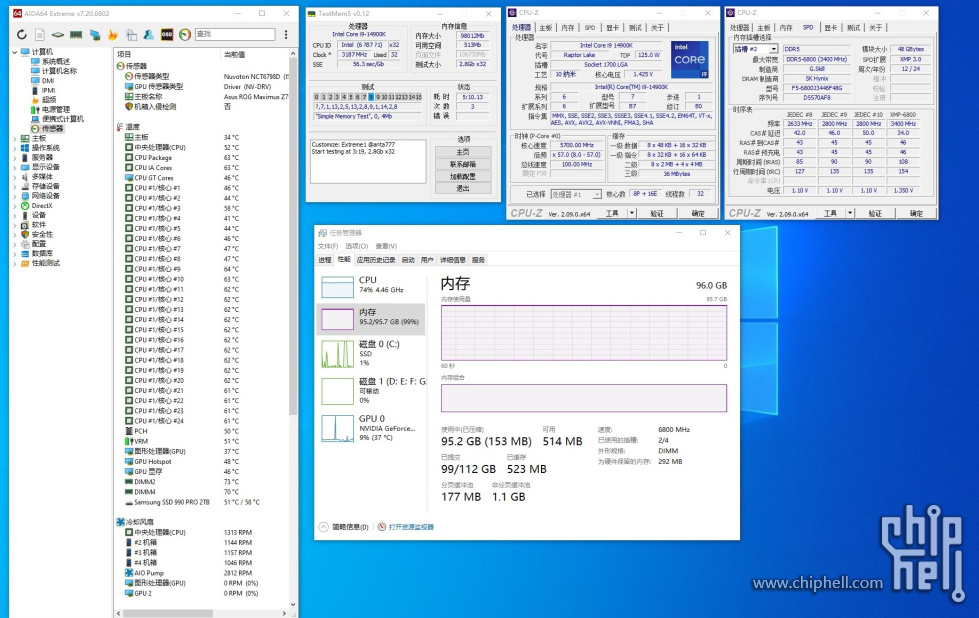Switch to SPD tab in left CPU-Z
Screen dimensions: 979x618
point(590,27)
